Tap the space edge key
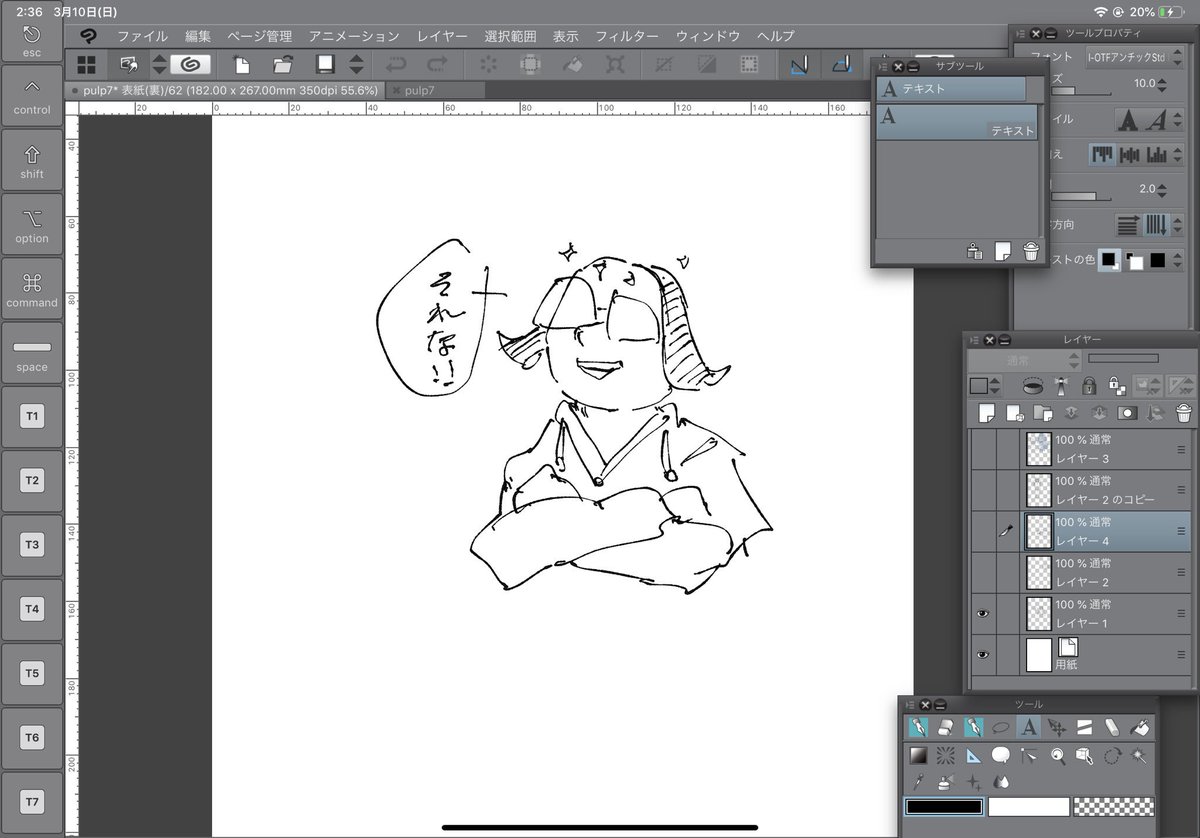The height and width of the screenshot is (838, 1200). coord(32,354)
